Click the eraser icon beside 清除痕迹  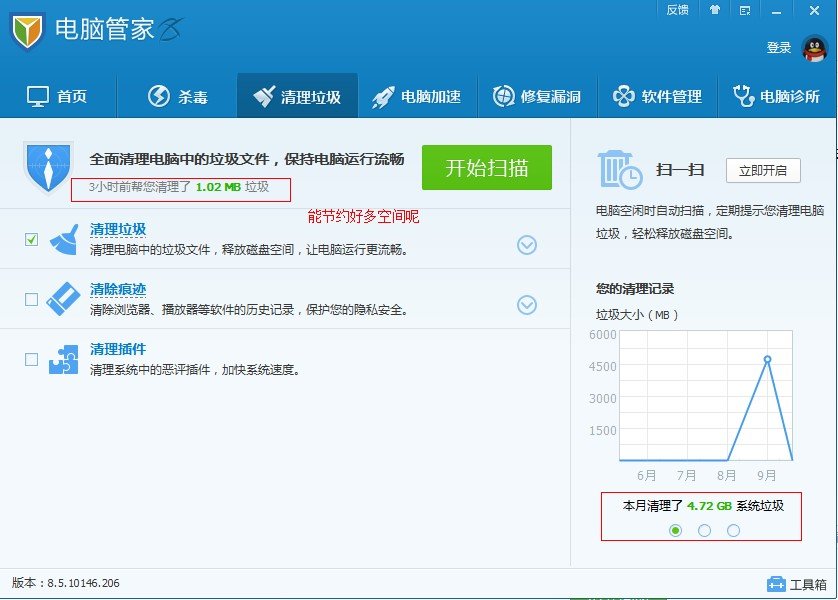[x=62, y=298]
